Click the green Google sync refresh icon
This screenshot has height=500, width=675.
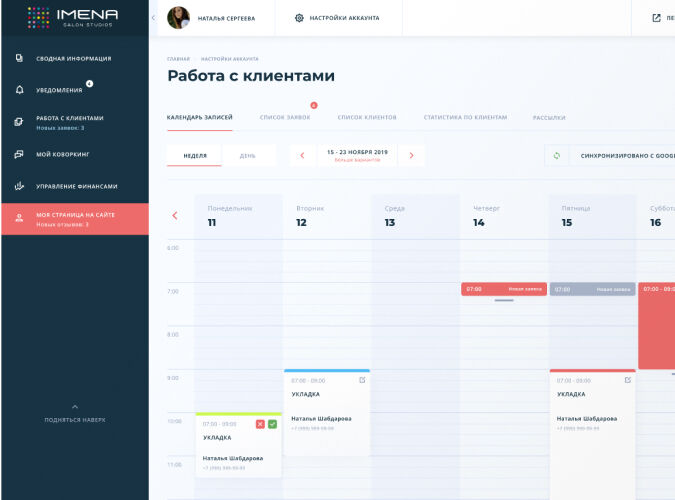point(557,155)
